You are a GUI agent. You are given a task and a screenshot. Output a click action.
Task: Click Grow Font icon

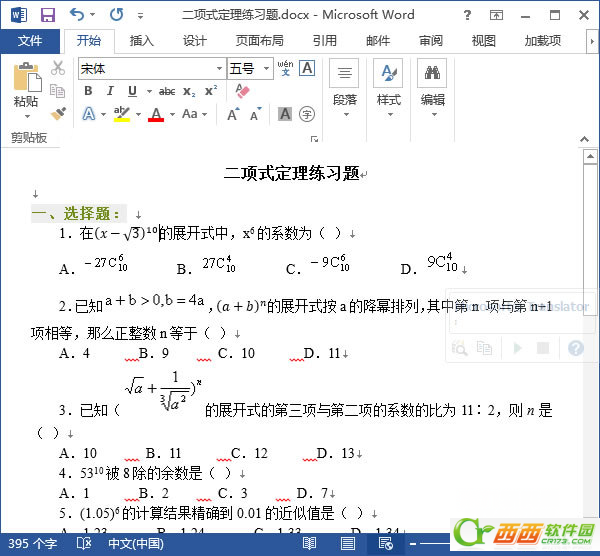pos(233,114)
